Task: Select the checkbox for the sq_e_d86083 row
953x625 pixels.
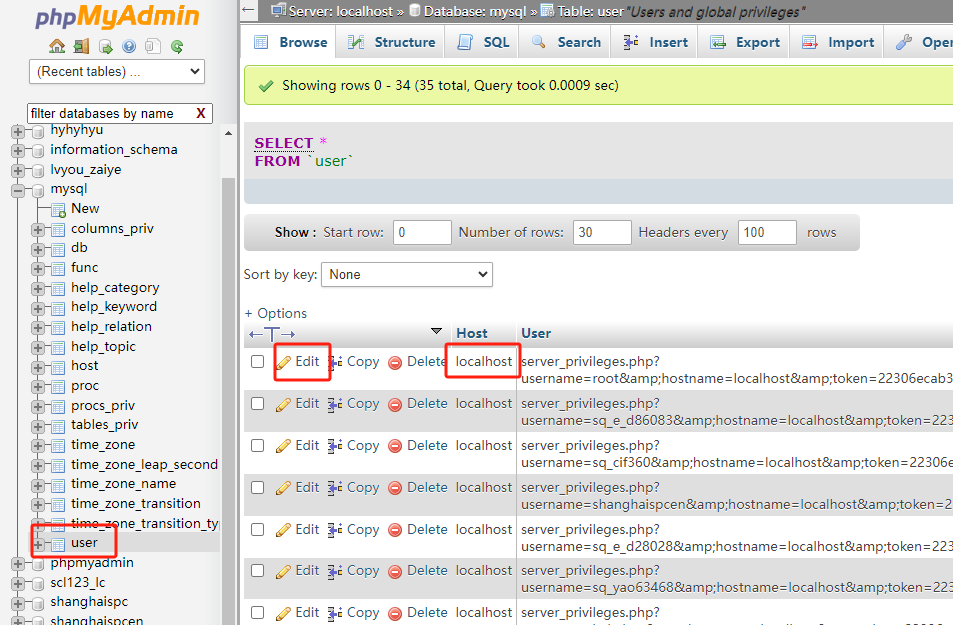Action: (258, 404)
